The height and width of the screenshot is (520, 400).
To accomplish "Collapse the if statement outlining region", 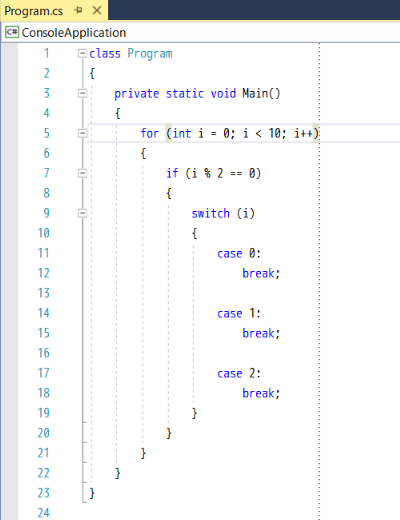I will 82,173.
